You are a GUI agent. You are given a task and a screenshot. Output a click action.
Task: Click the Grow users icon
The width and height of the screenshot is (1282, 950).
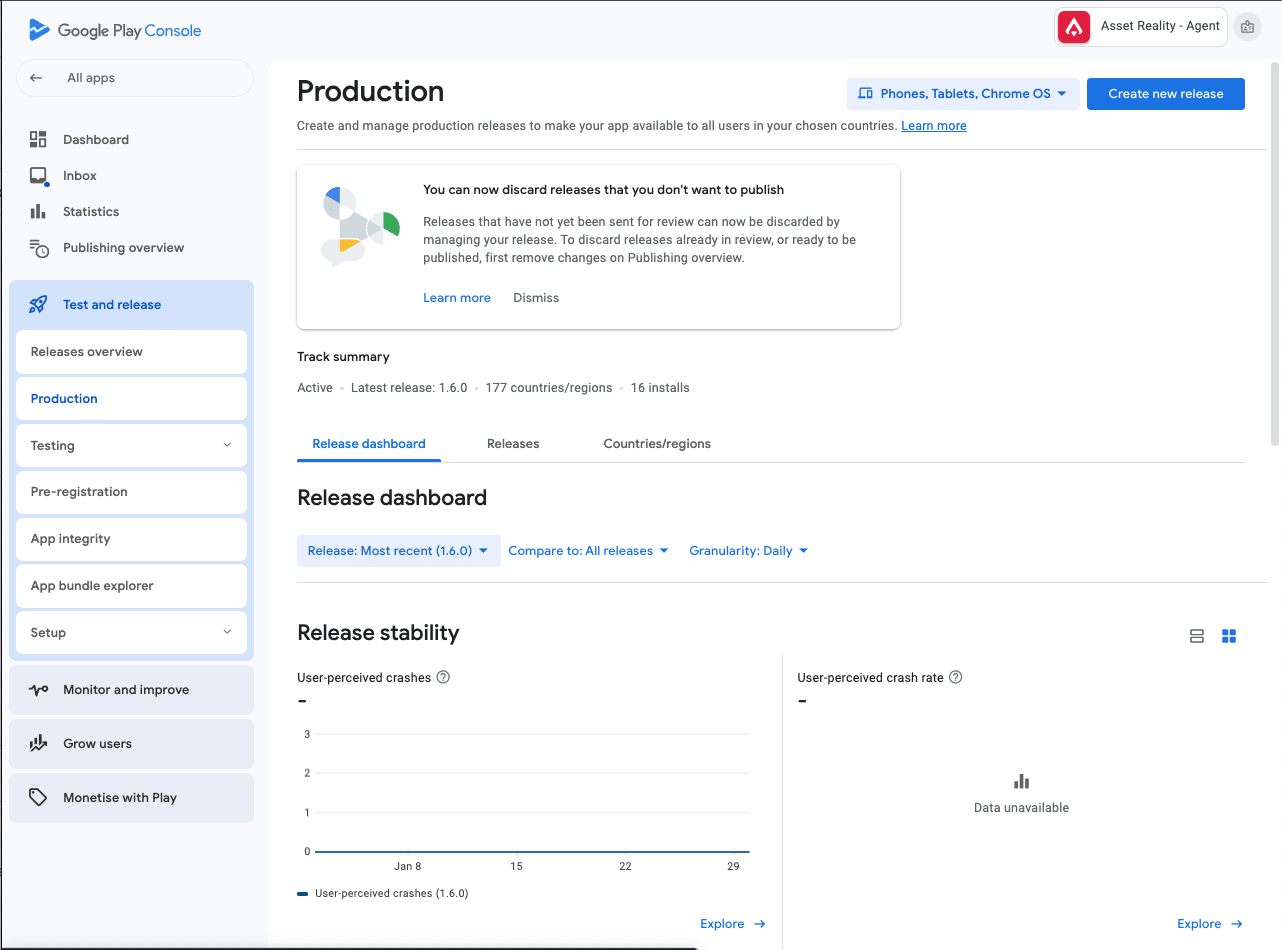pyautogui.click(x=38, y=744)
